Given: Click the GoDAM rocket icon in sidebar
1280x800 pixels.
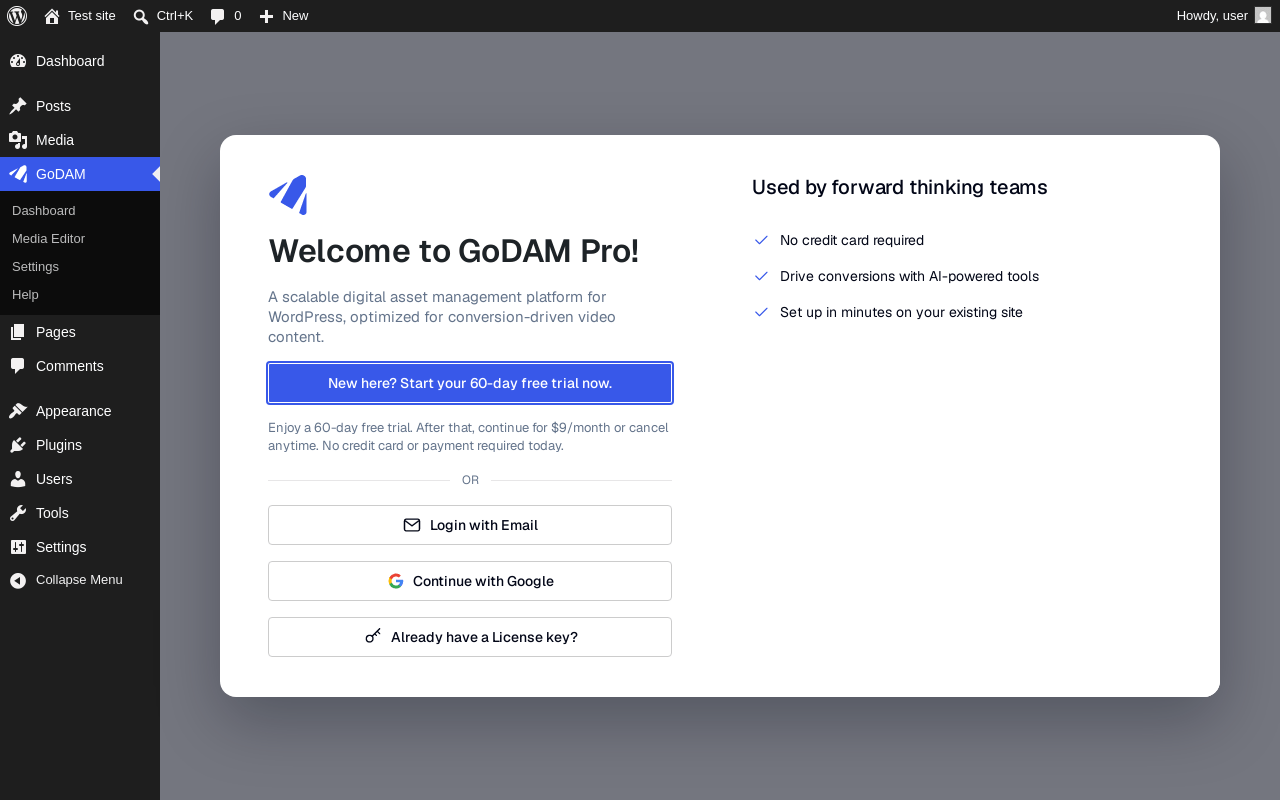Looking at the screenshot, I should pos(18,174).
